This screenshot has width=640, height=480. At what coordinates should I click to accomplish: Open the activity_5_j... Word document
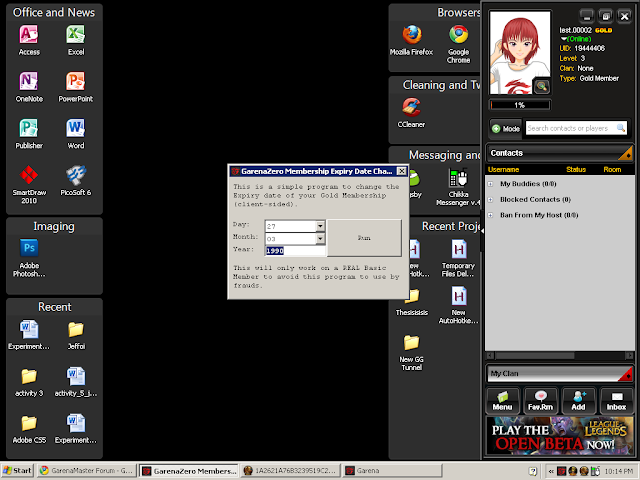pyautogui.click(x=76, y=382)
